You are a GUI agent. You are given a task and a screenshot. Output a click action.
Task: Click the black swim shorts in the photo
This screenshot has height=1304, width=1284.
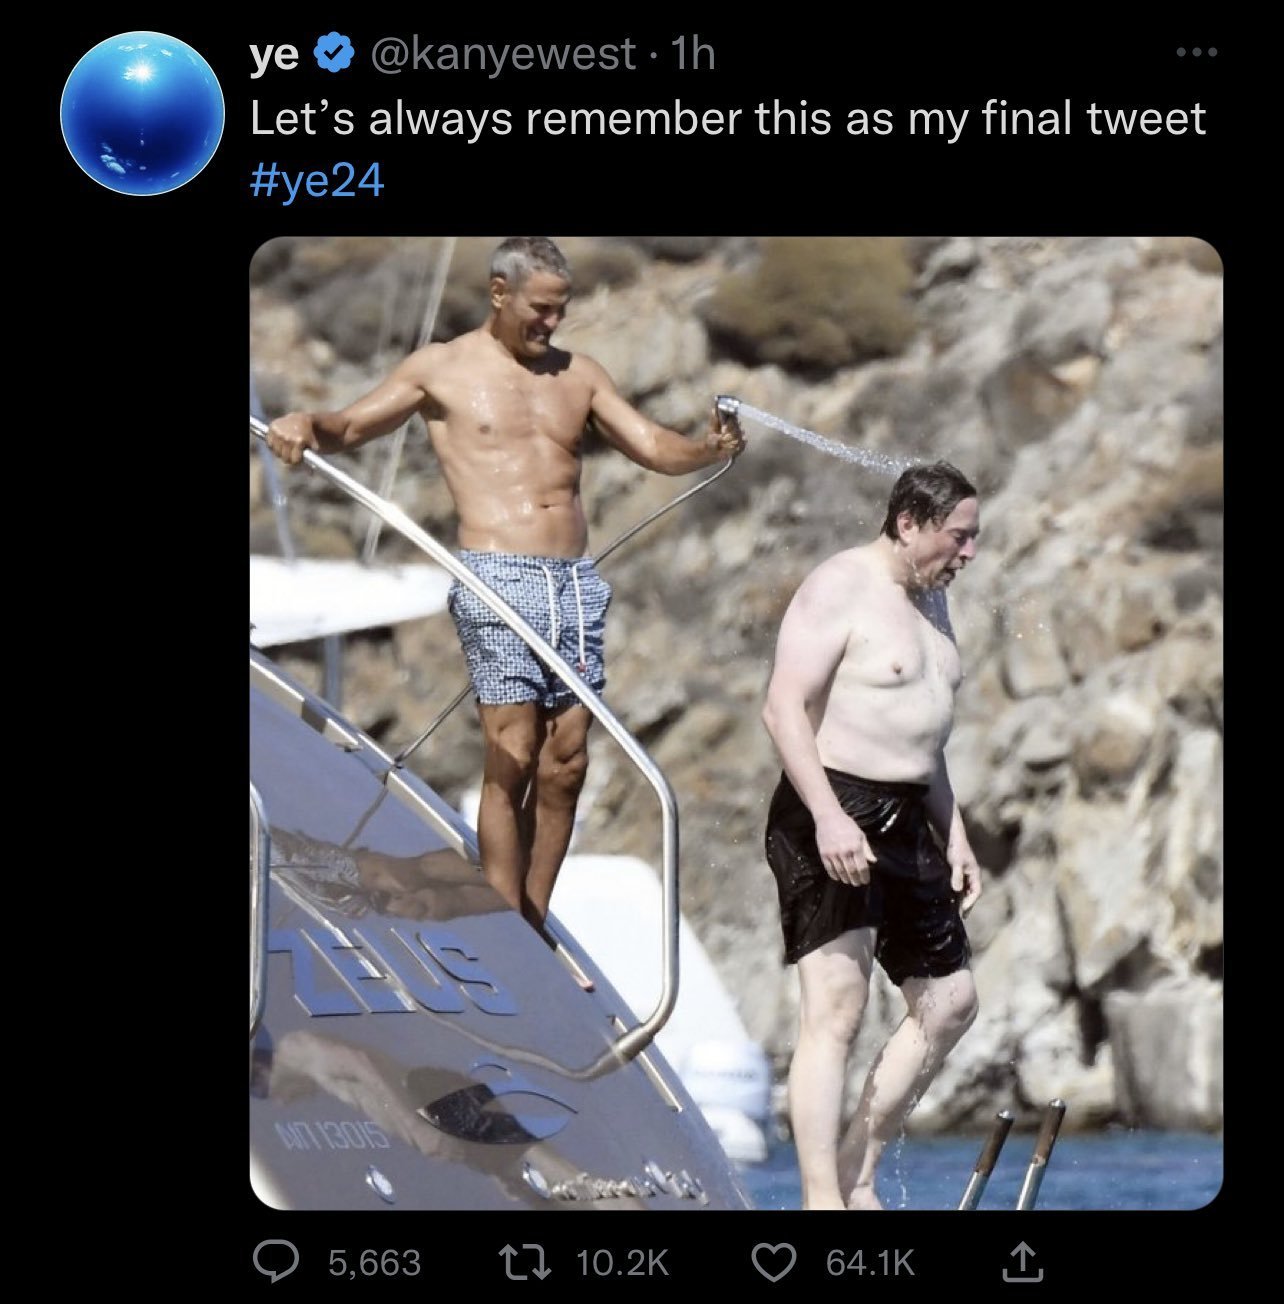point(864,870)
